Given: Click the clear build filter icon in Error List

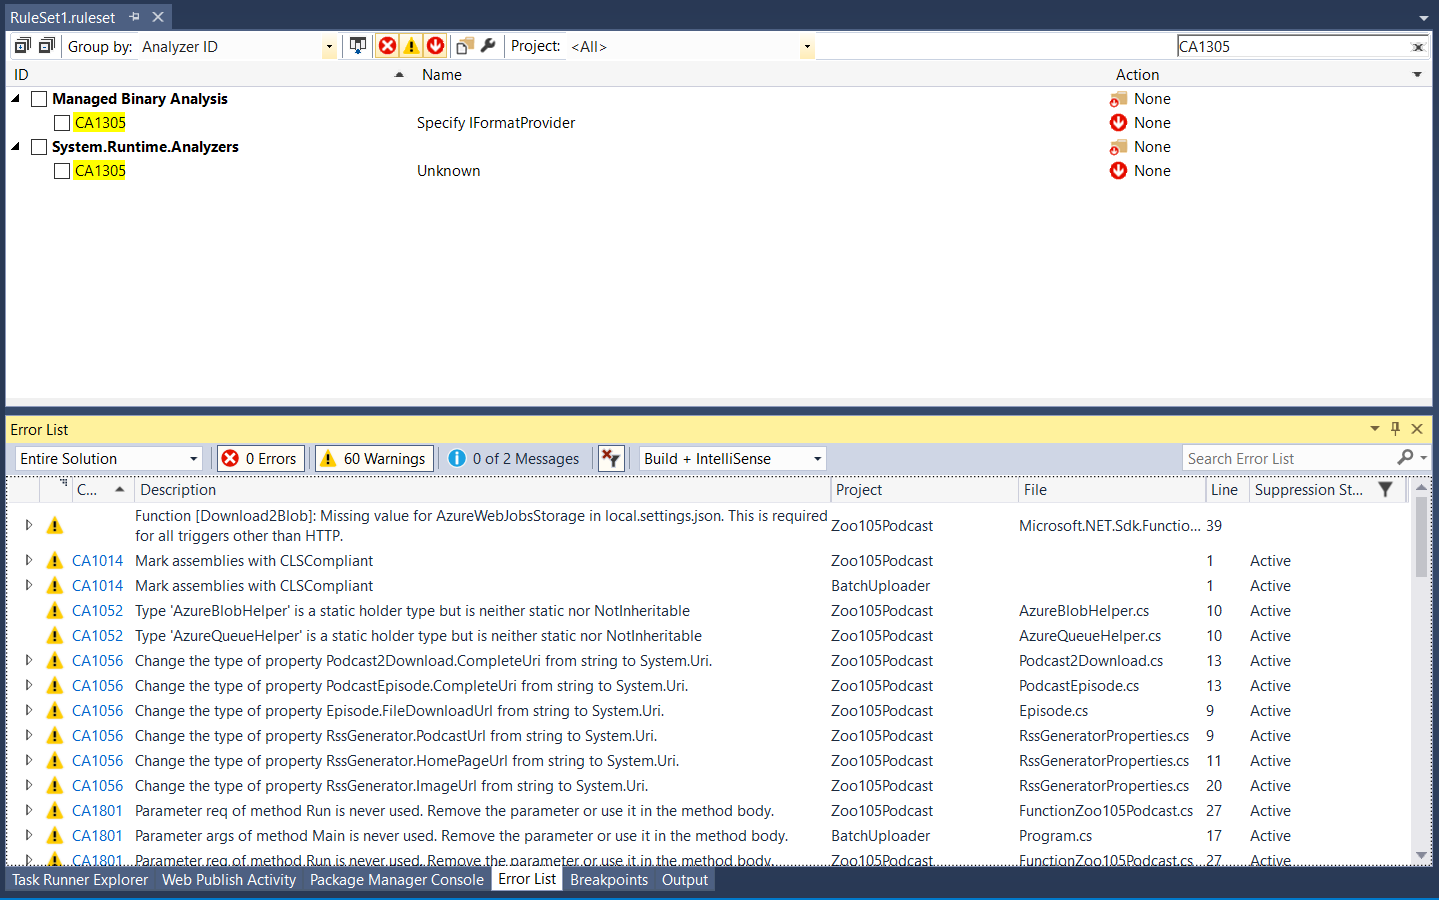Looking at the screenshot, I should (610, 458).
